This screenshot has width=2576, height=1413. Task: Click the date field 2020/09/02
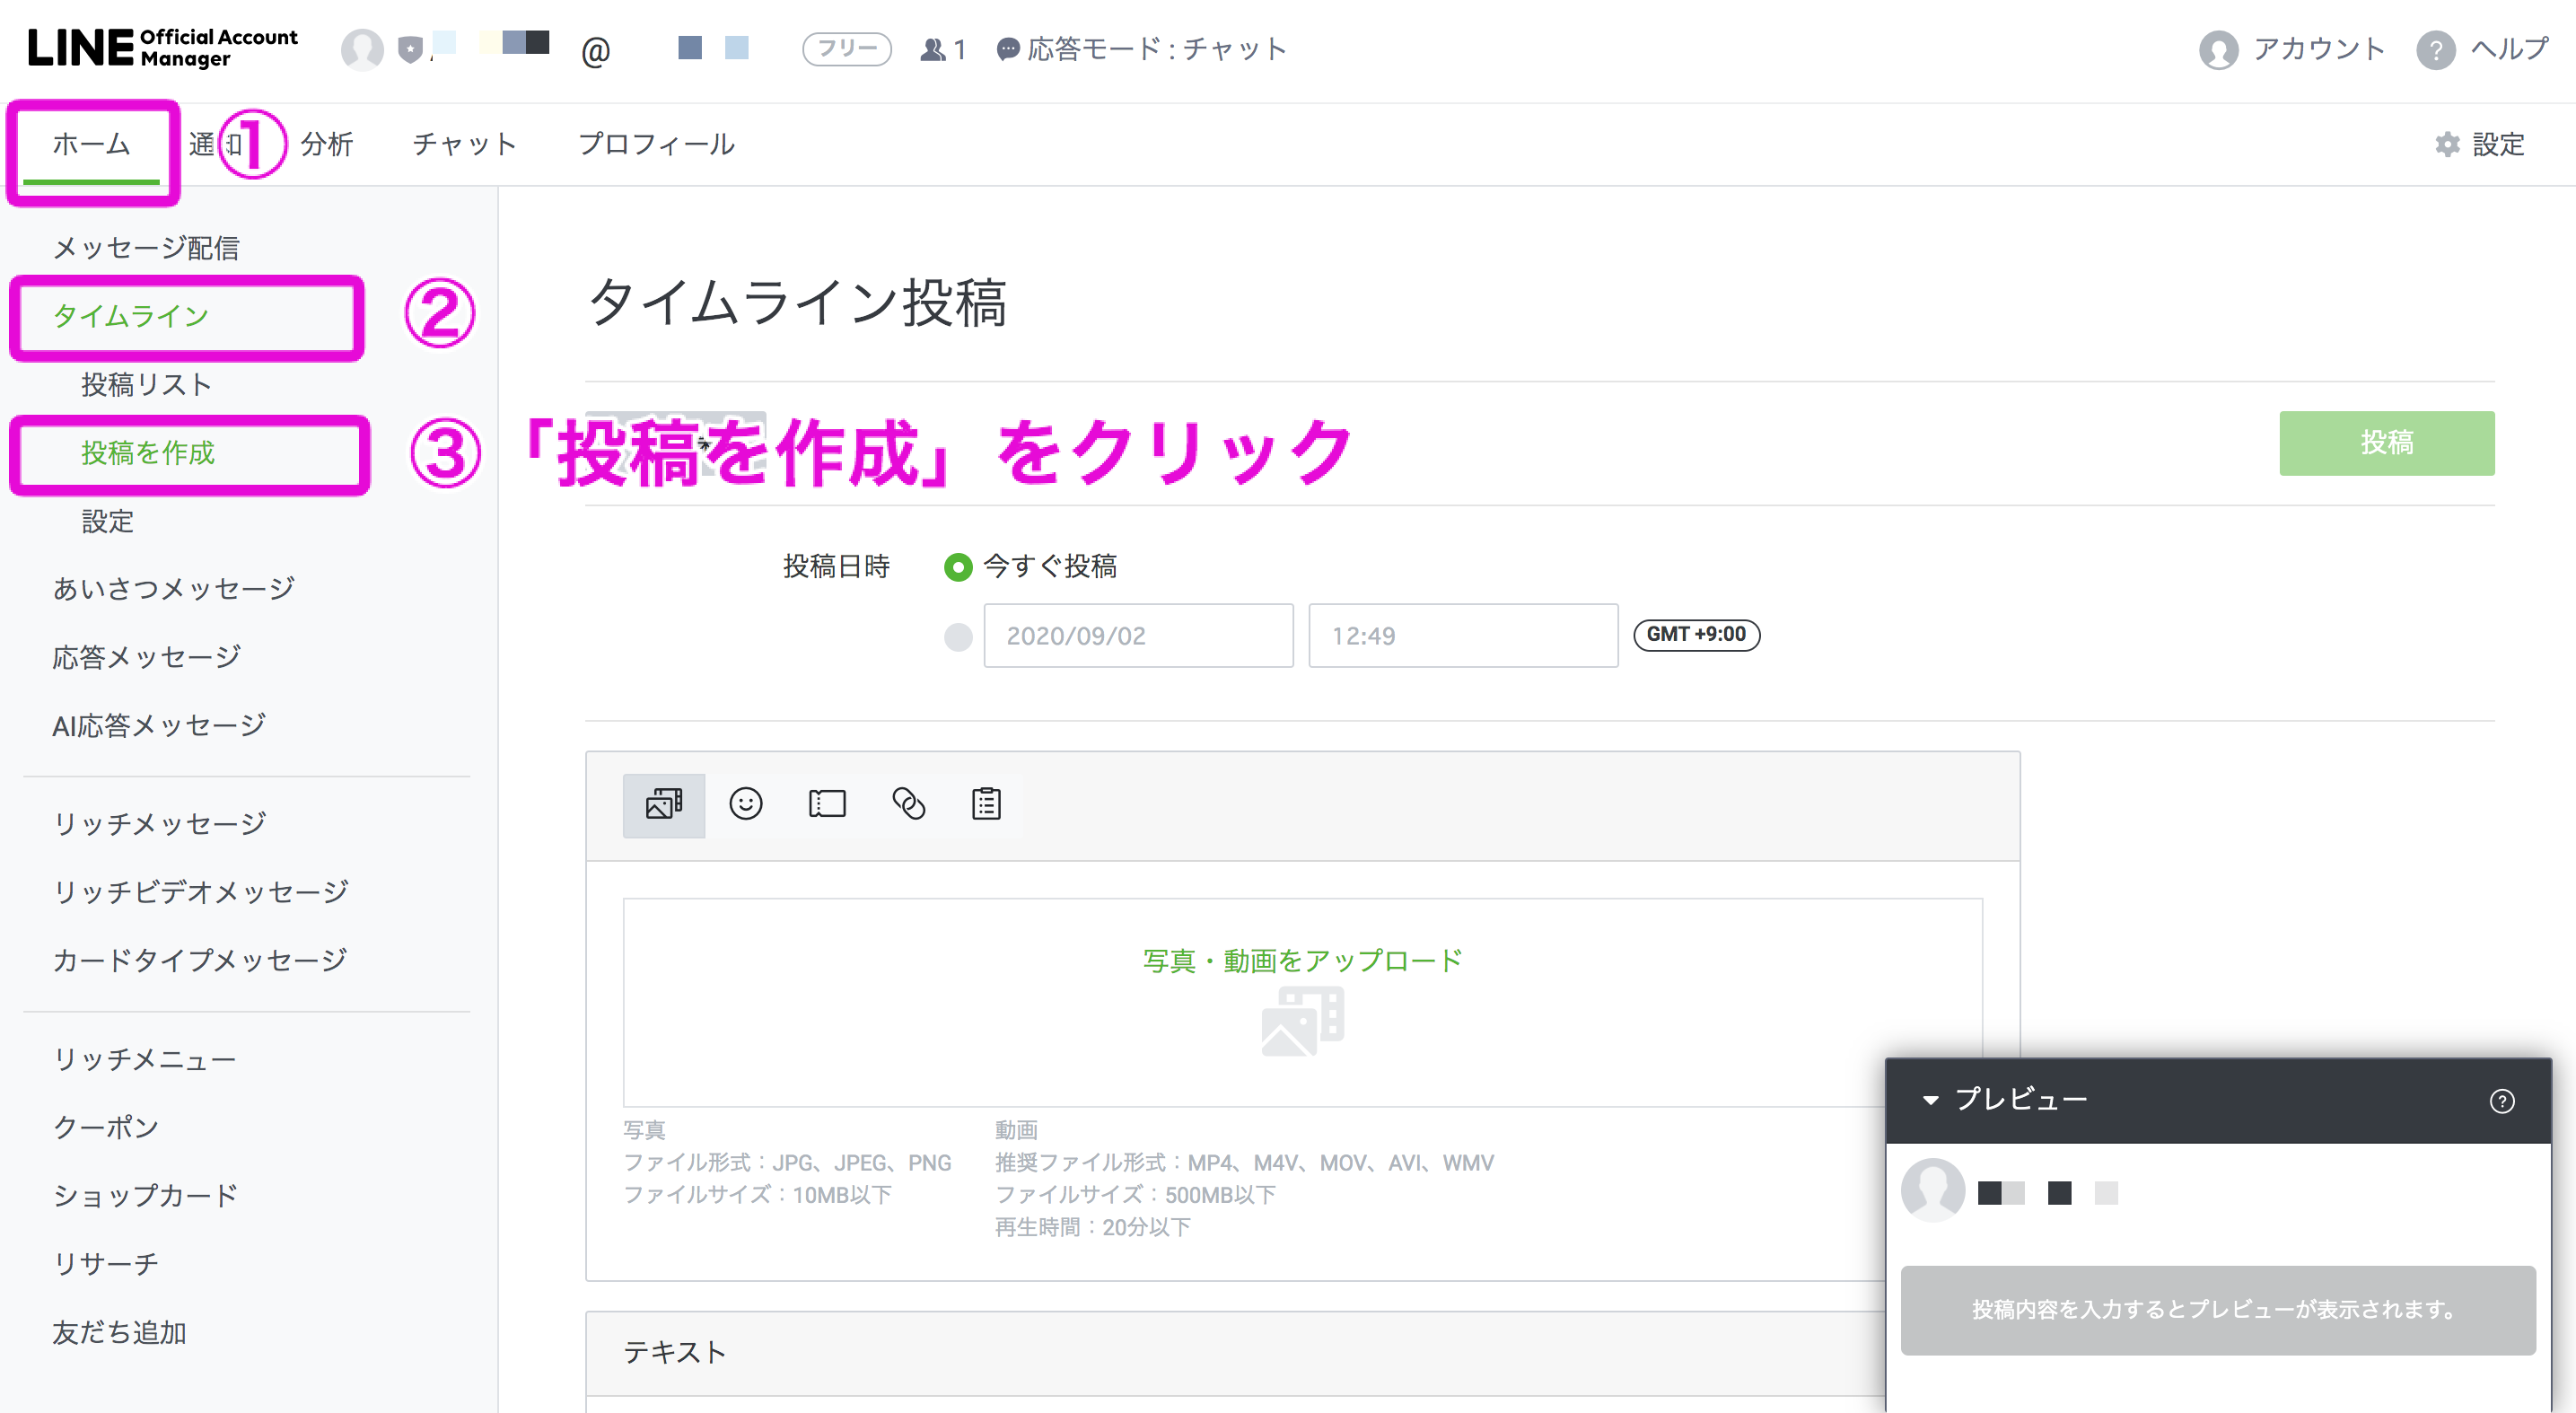1138,636
